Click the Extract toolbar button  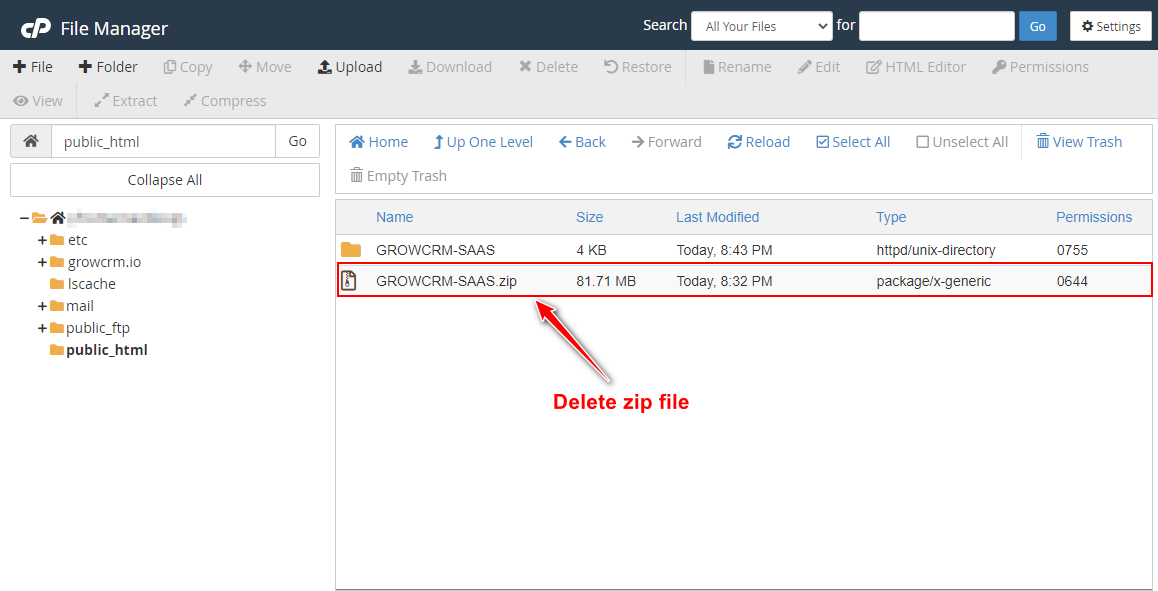[126, 101]
